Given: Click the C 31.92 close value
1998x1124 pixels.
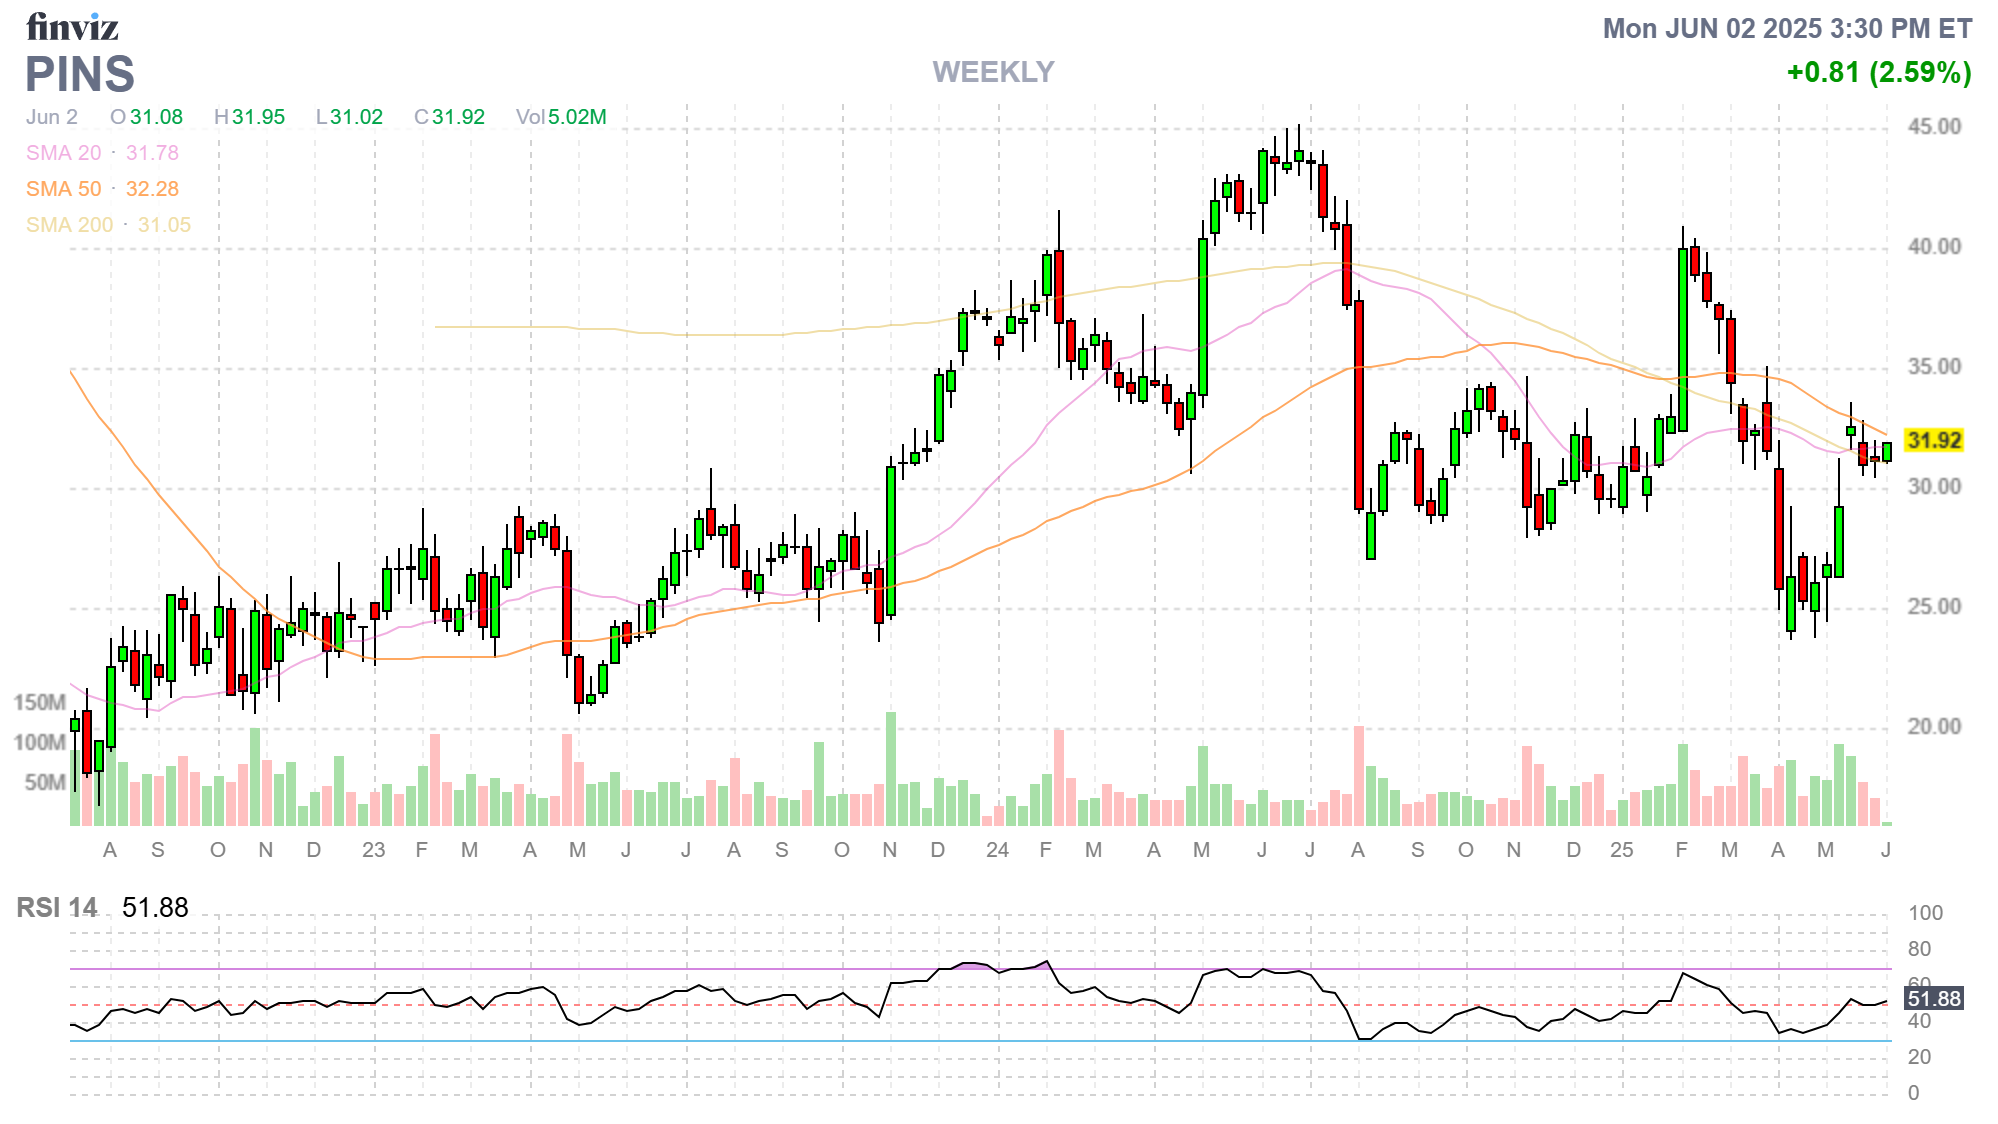Looking at the screenshot, I should click(x=449, y=117).
